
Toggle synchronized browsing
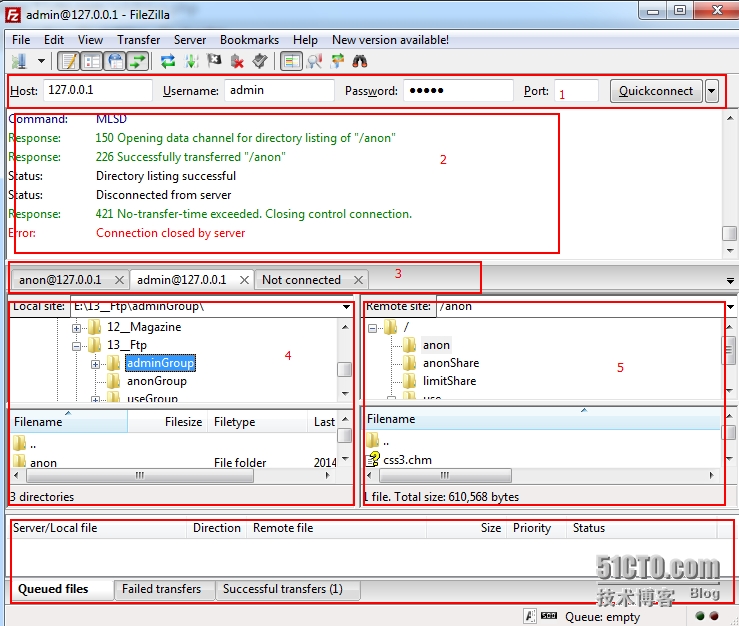337,61
